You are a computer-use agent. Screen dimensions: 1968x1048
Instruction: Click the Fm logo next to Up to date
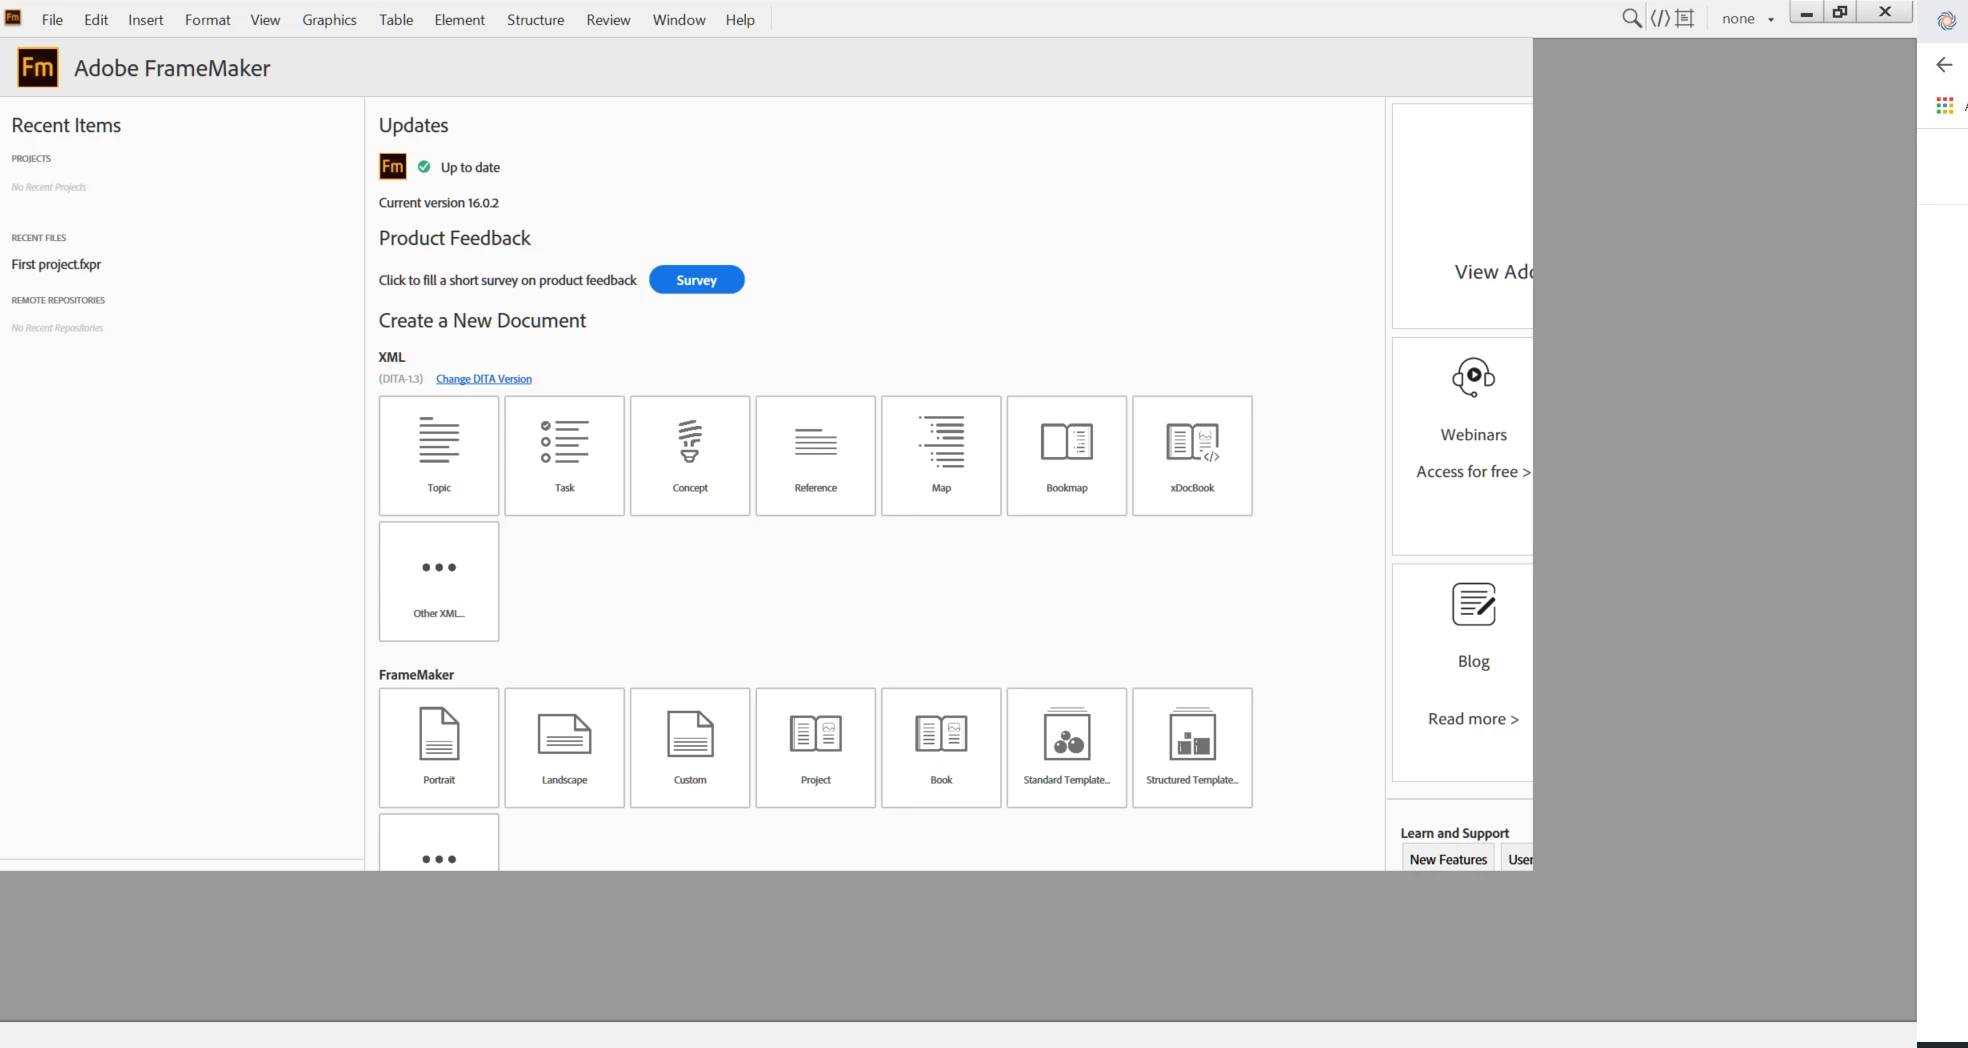coord(393,166)
